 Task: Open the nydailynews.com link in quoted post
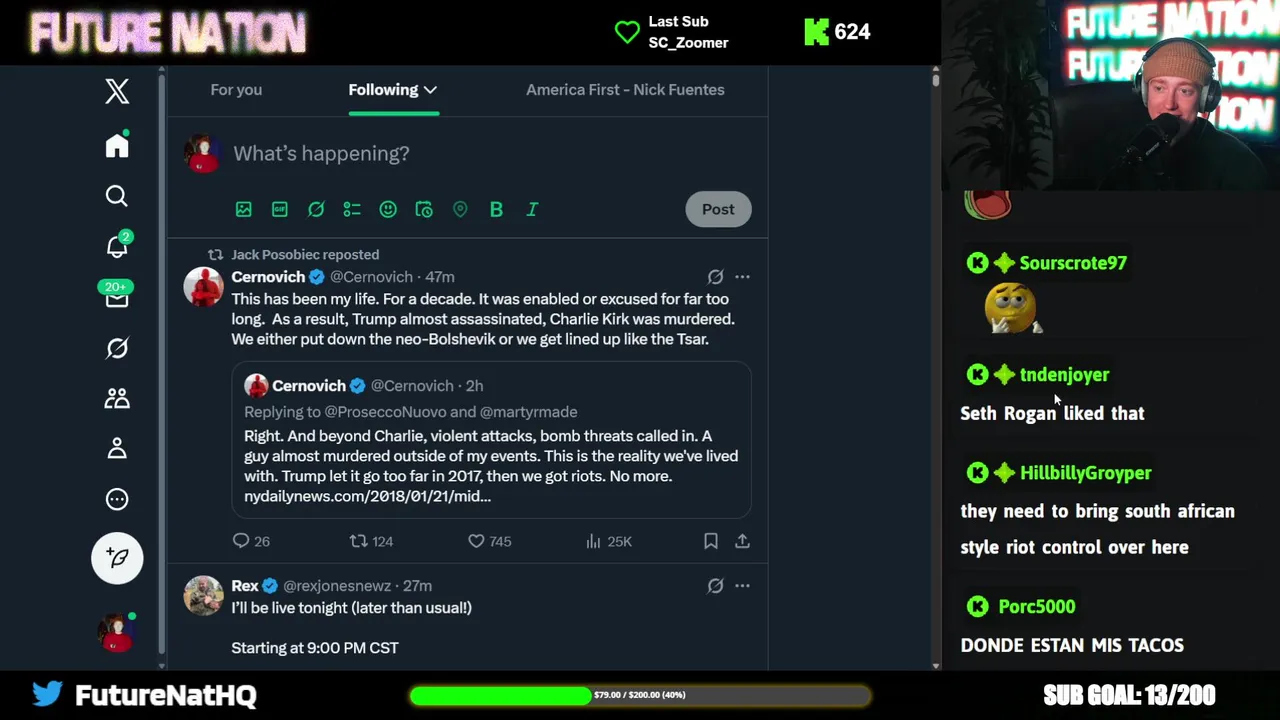[x=367, y=496]
